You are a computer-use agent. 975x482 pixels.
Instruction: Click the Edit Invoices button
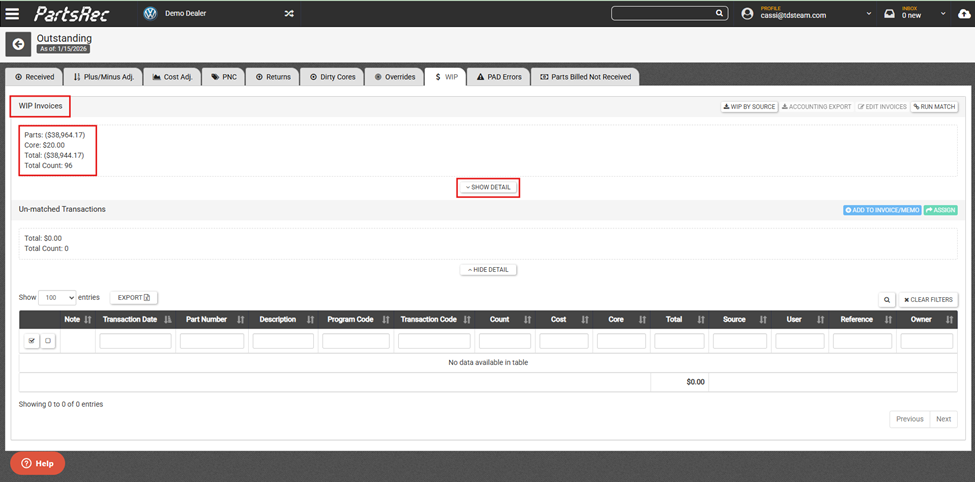click(x=882, y=107)
